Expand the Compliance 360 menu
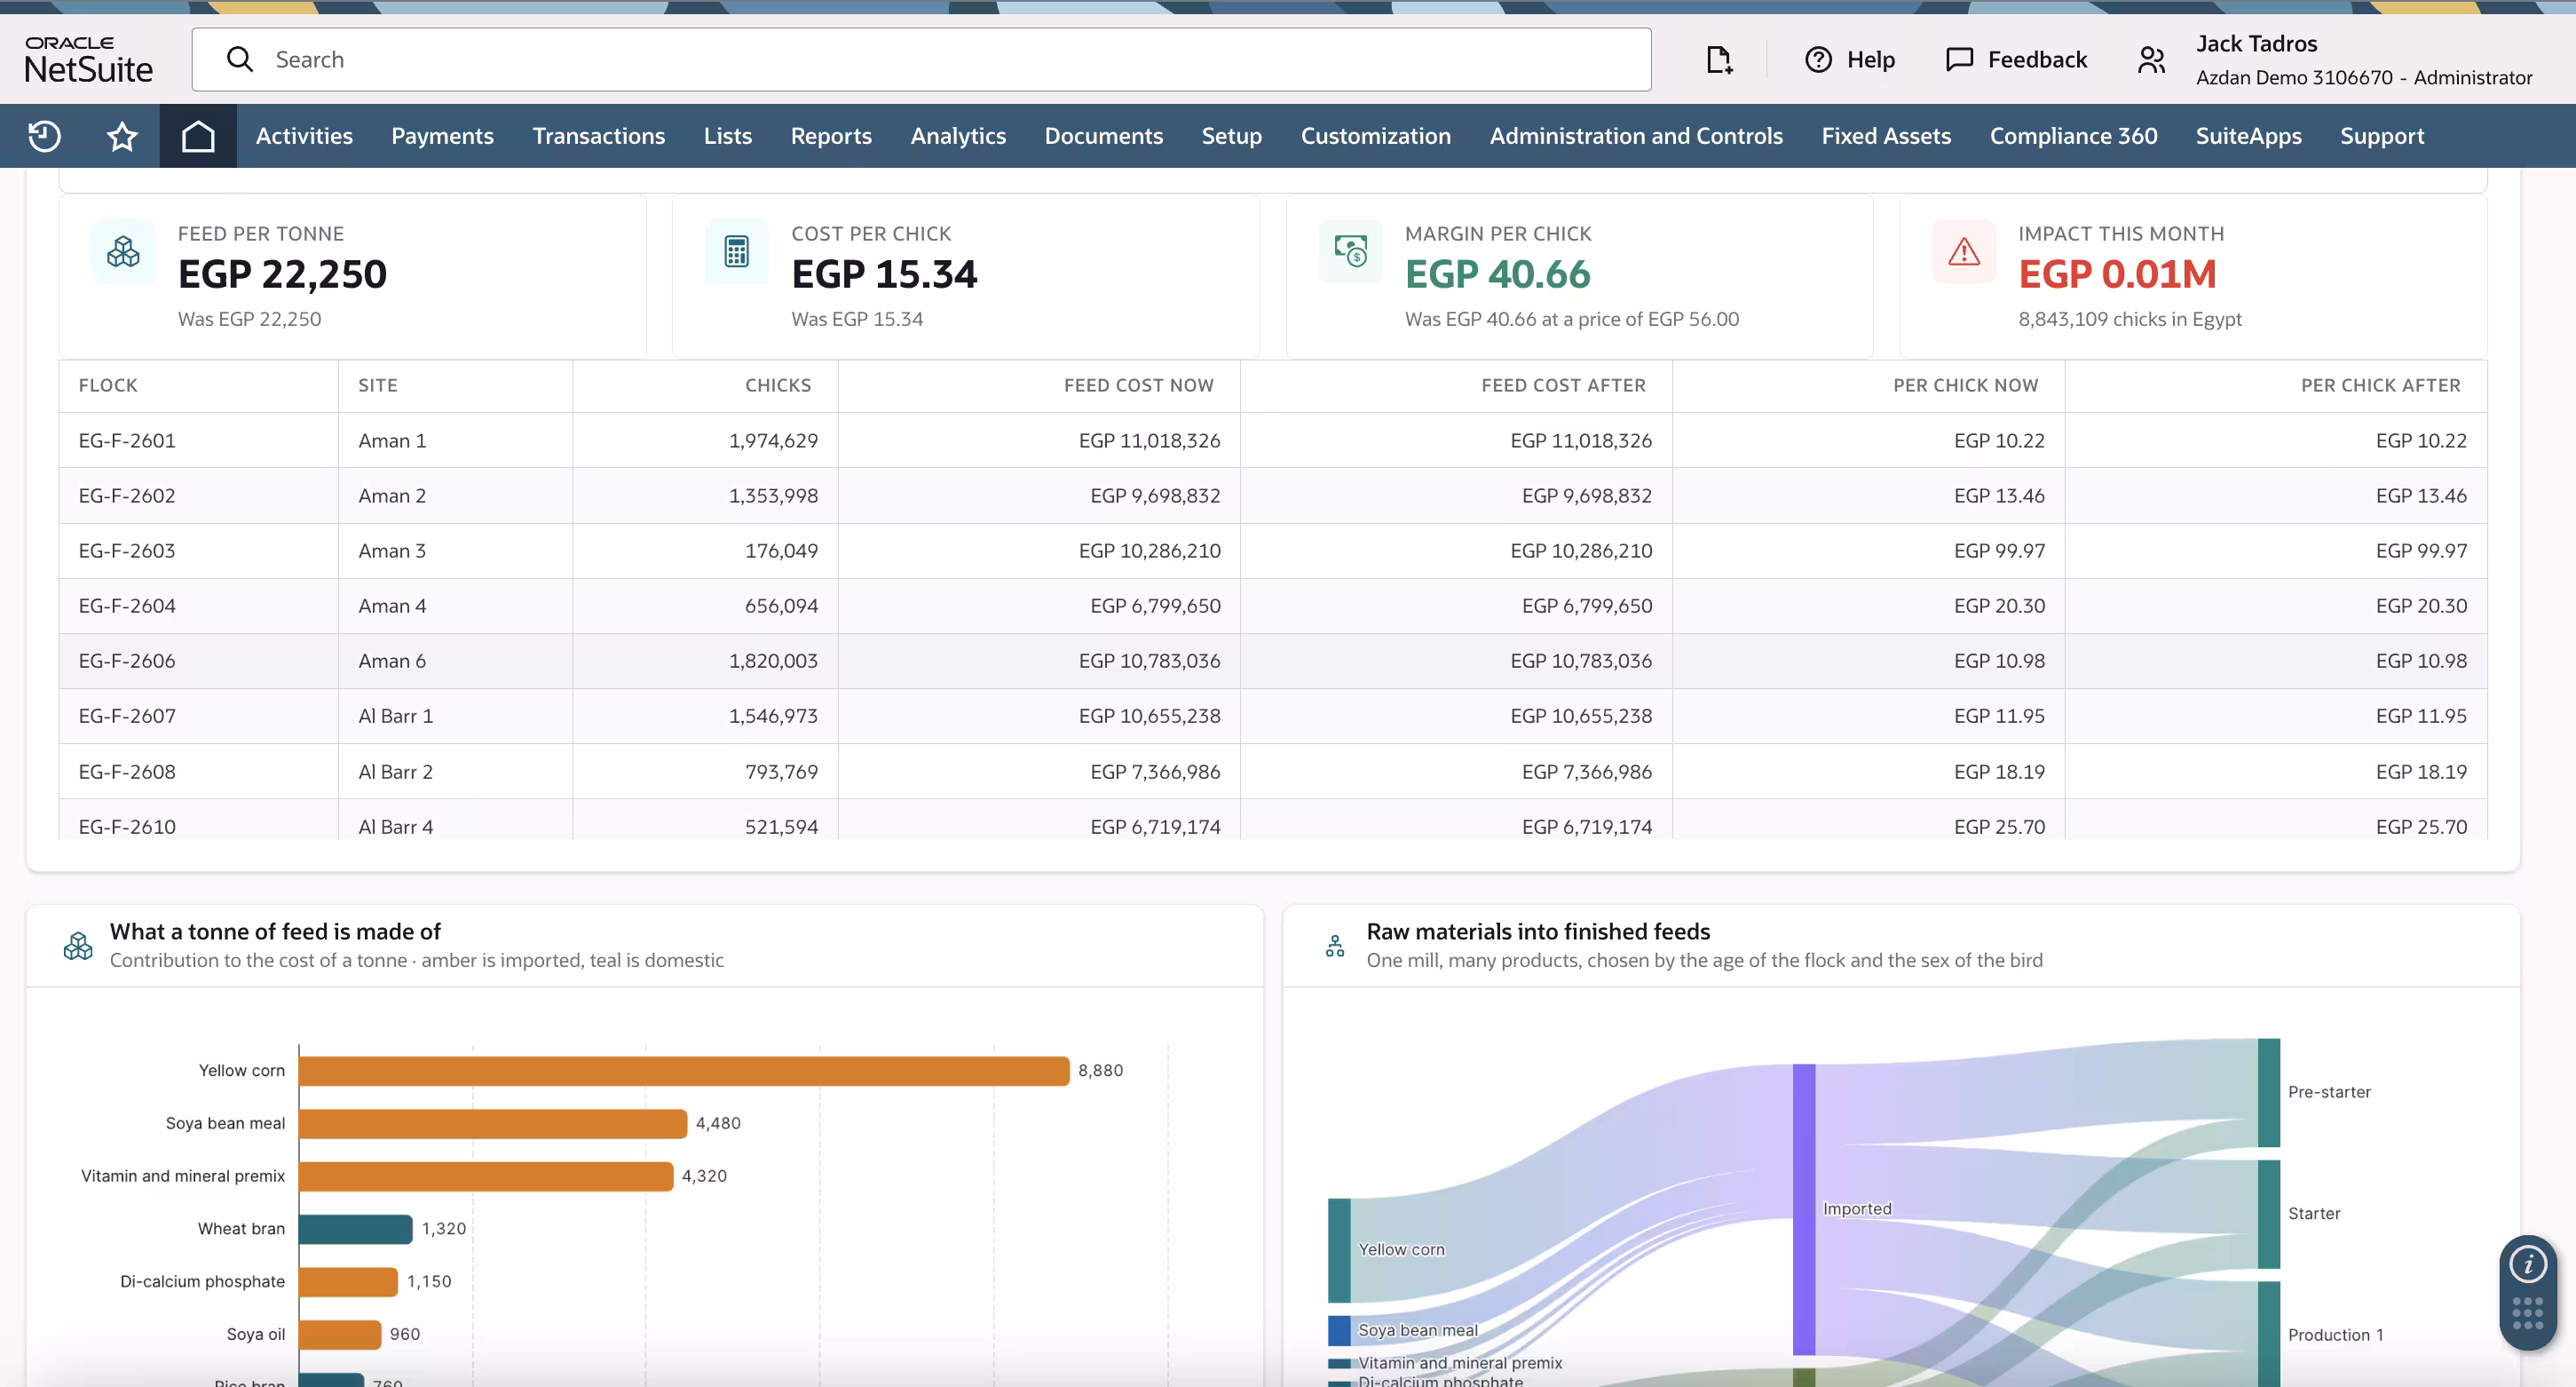Viewport: 2576px width, 1387px height. (x=2073, y=136)
